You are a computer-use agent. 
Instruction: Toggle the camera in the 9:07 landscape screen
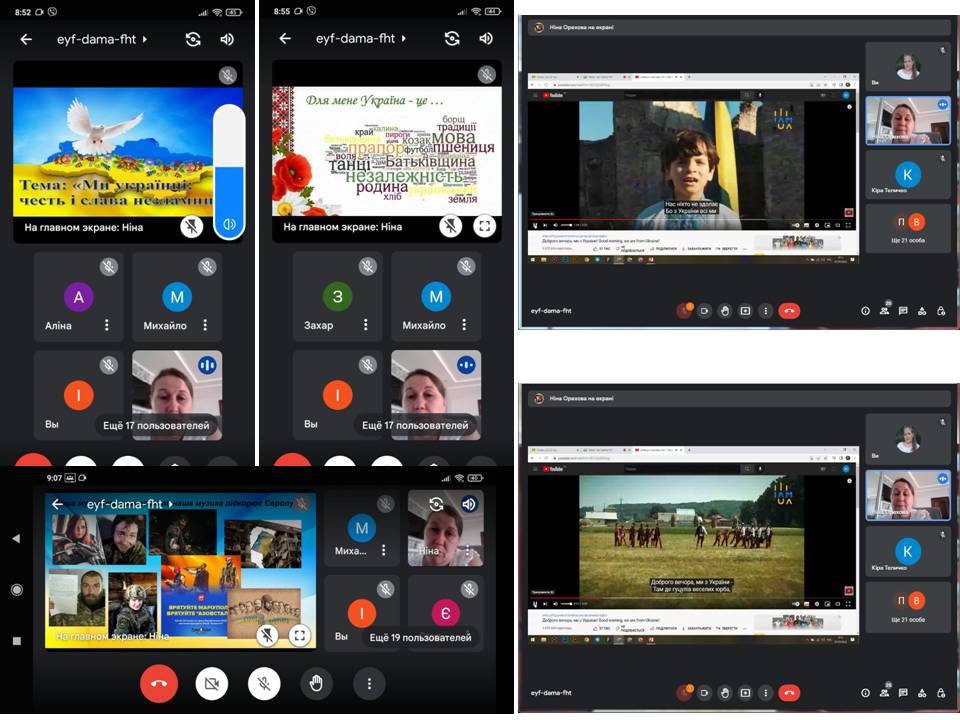(212, 683)
